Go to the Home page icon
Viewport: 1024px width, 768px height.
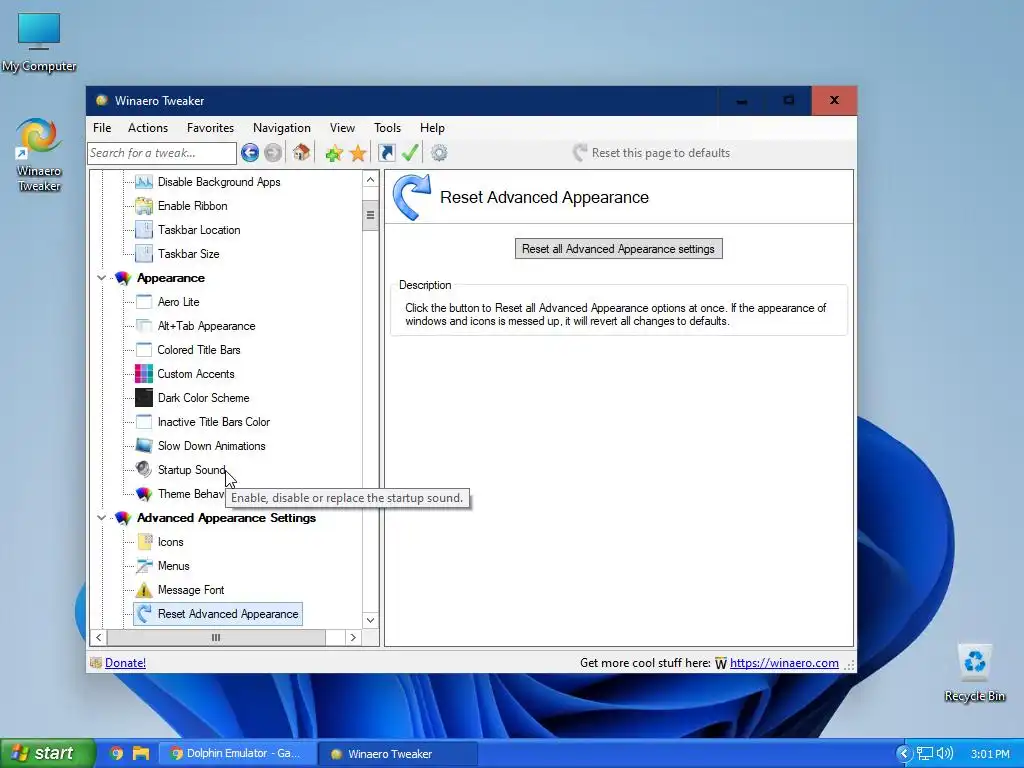coord(301,153)
